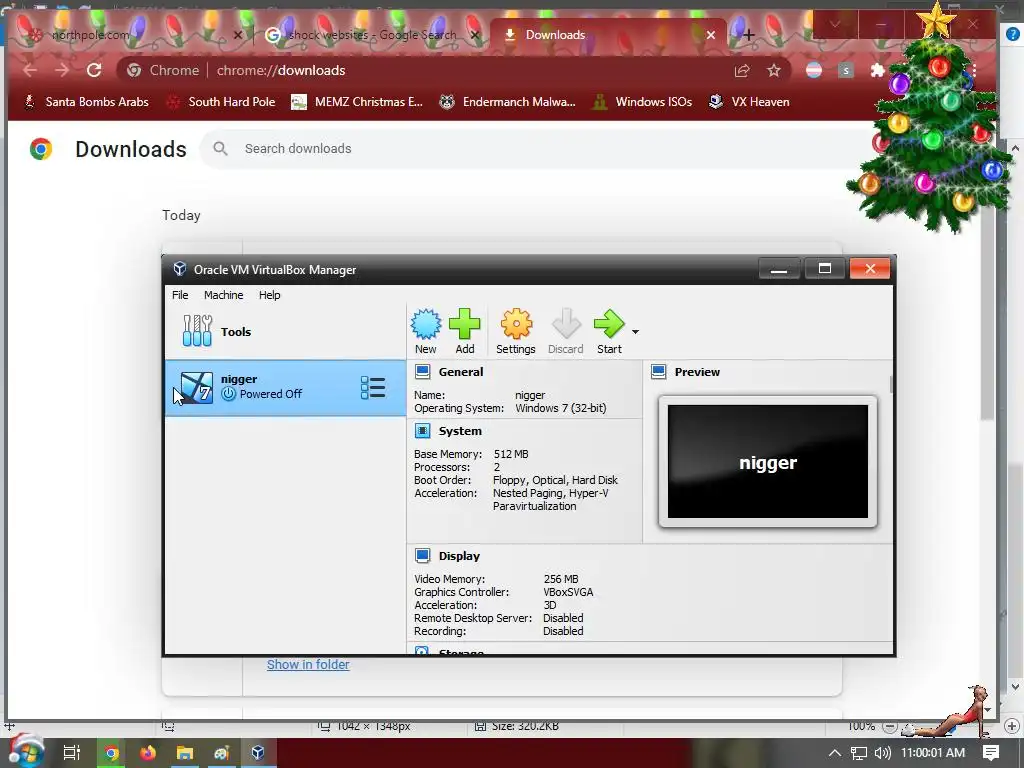1024x768 pixels.
Task: Open File Explorer from the taskbar
Action: [185, 753]
